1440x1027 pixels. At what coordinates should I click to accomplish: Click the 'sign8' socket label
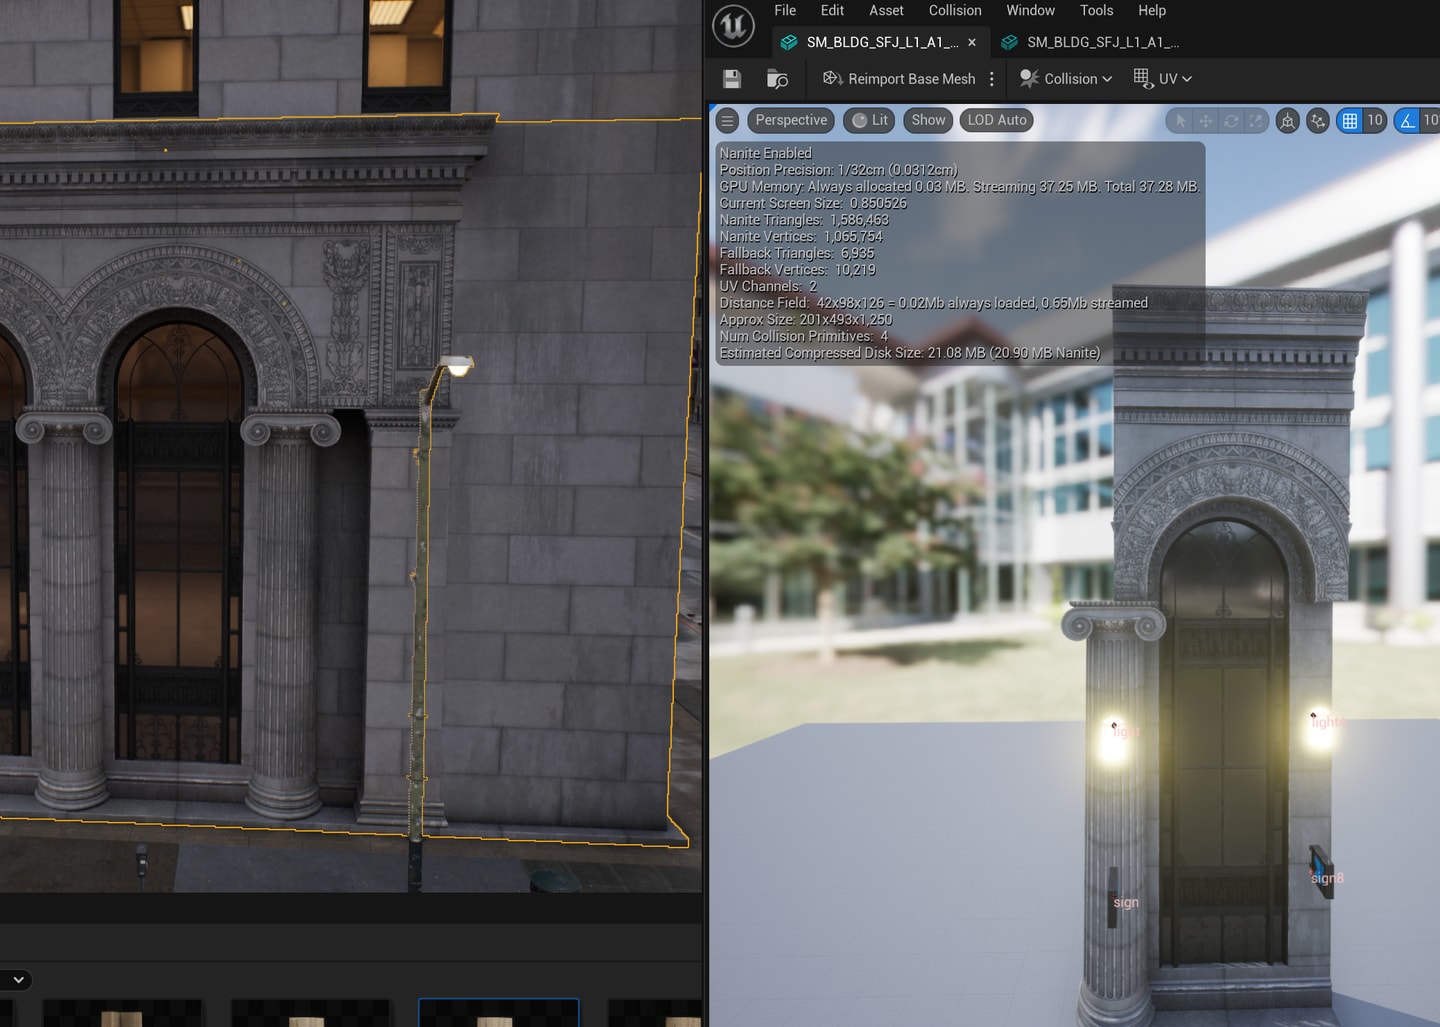point(1327,878)
